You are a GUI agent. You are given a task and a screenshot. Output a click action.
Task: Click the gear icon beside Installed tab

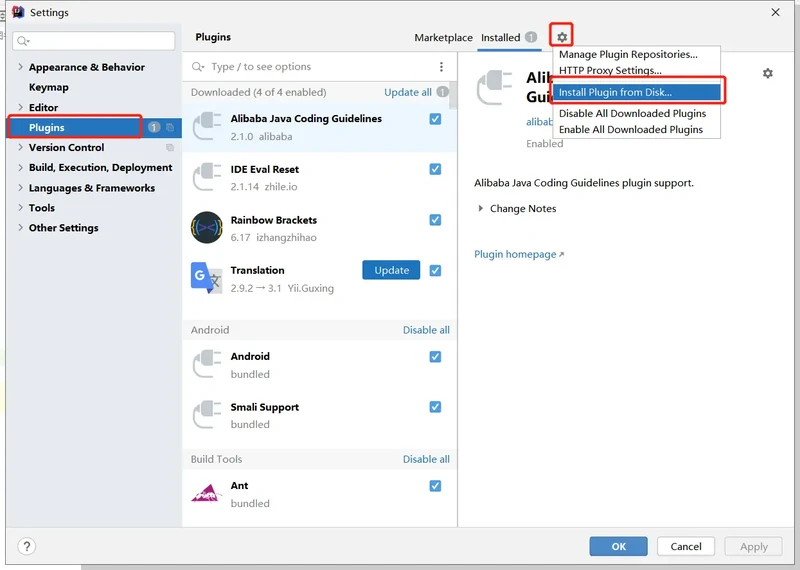point(562,37)
